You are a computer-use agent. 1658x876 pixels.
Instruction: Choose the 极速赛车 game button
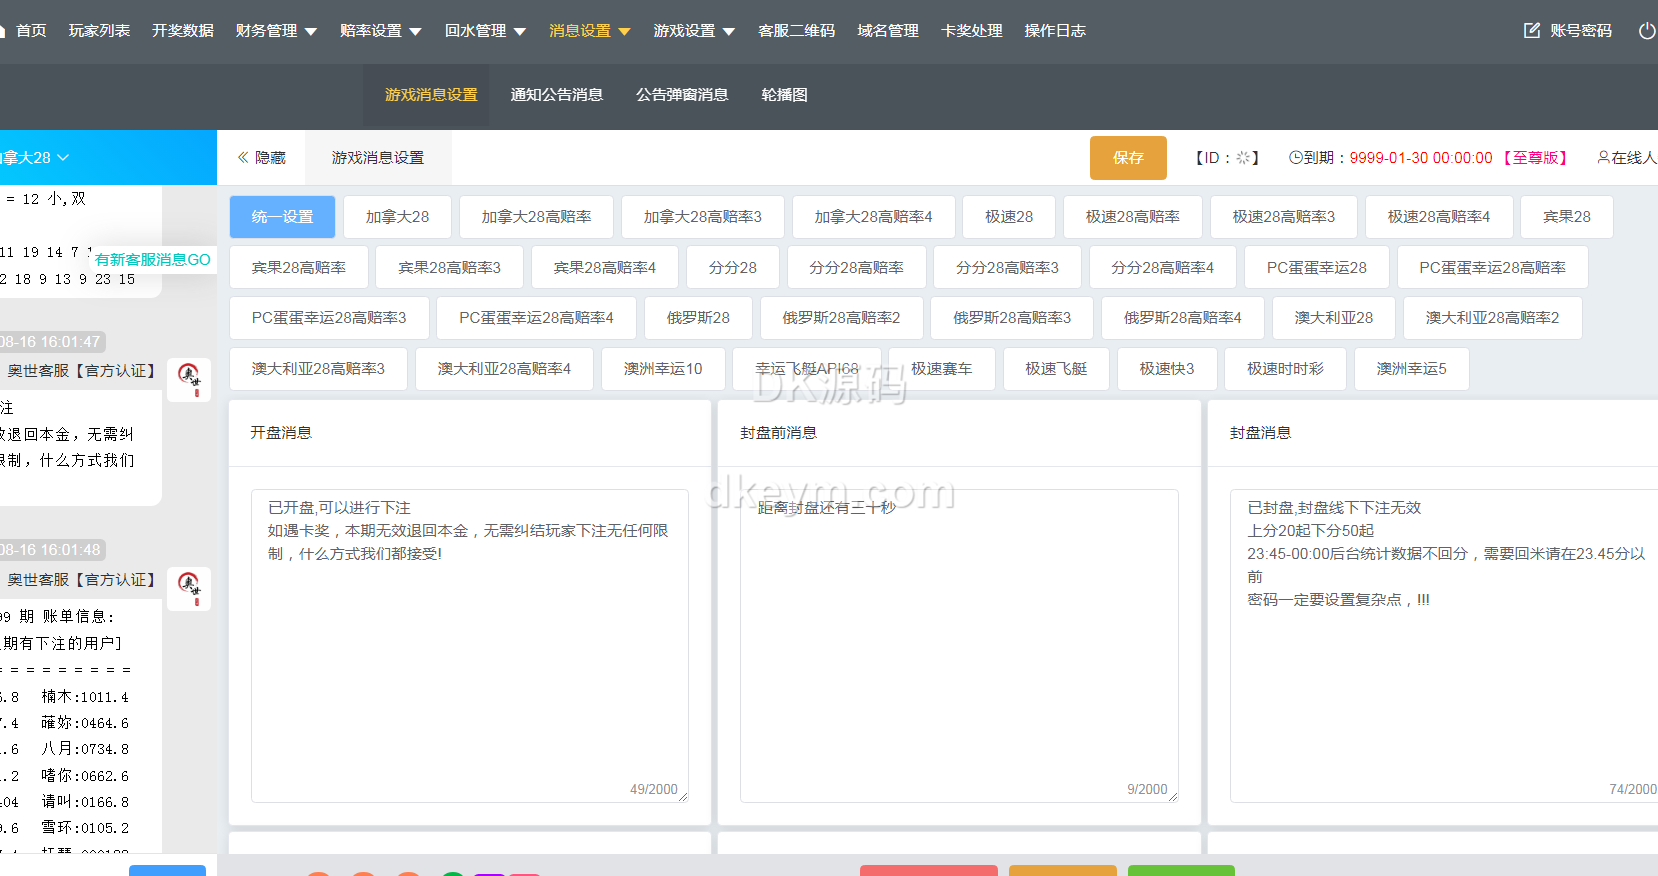(x=941, y=369)
